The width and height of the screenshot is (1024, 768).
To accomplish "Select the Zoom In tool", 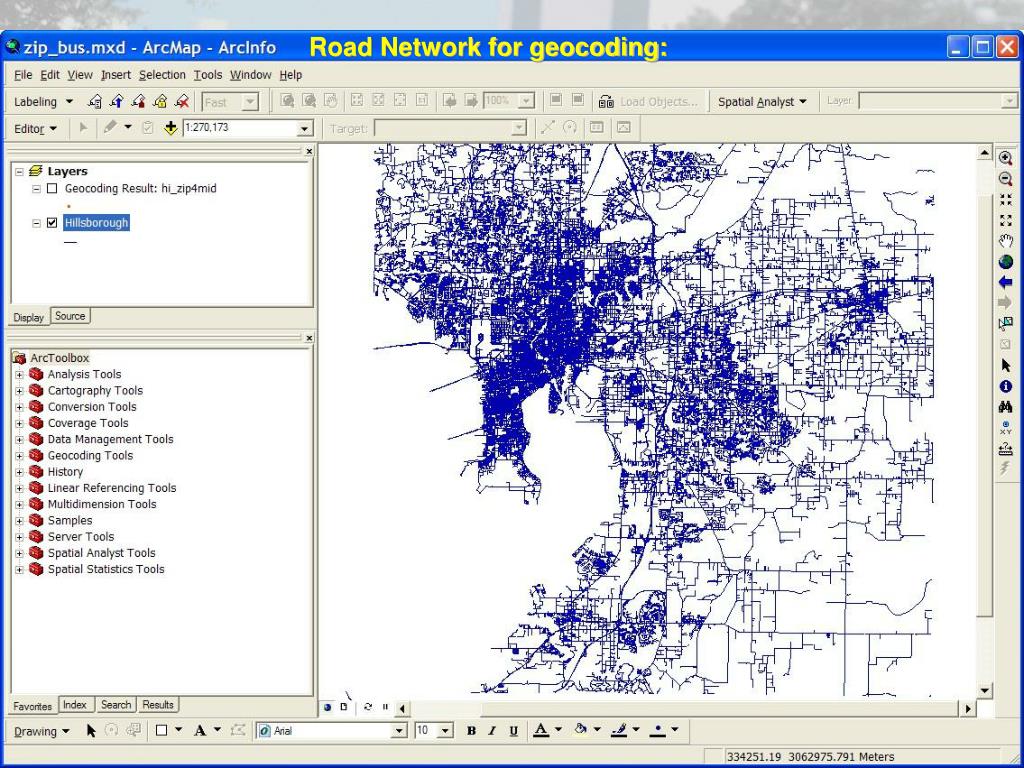I will pos(1006,158).
